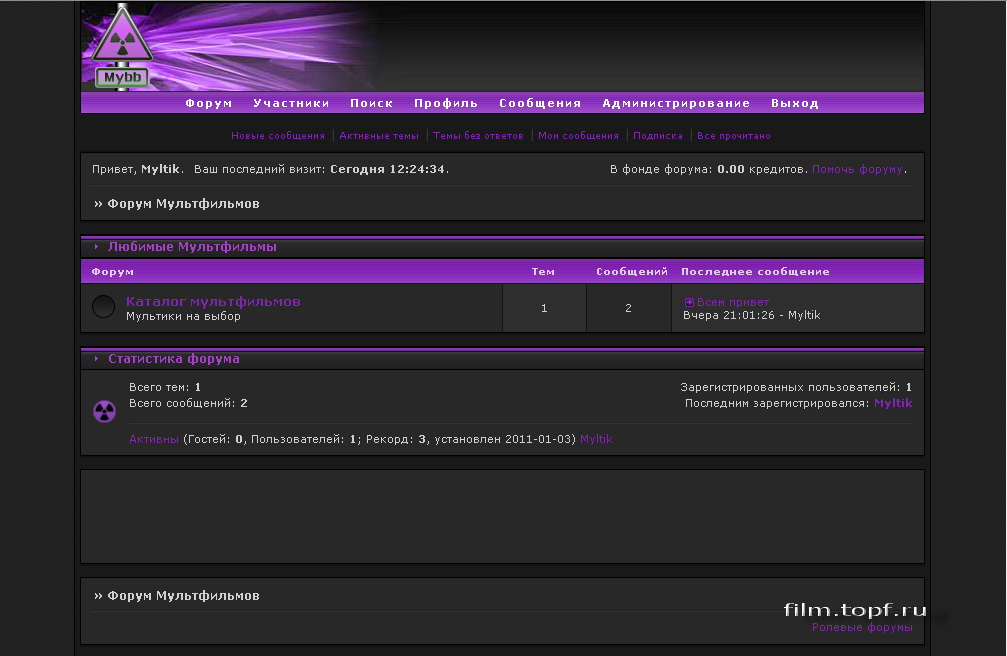The image size is (1007, 656).
Task: Click the radiation icon in forum statistics section
Action: tap(104, 411)
